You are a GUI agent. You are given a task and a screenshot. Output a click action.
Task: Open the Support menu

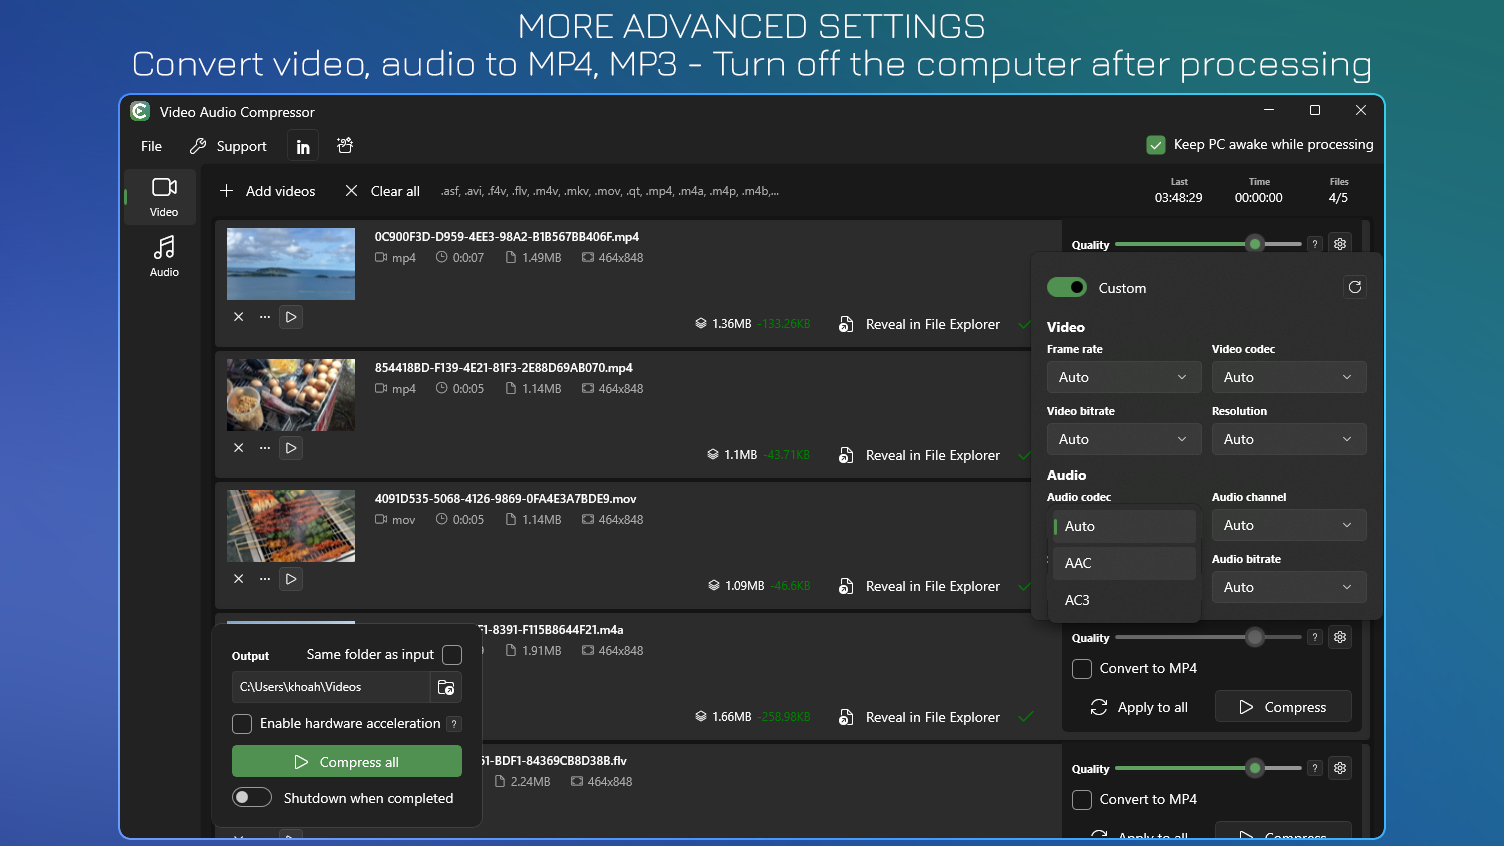tap(228, 146)
